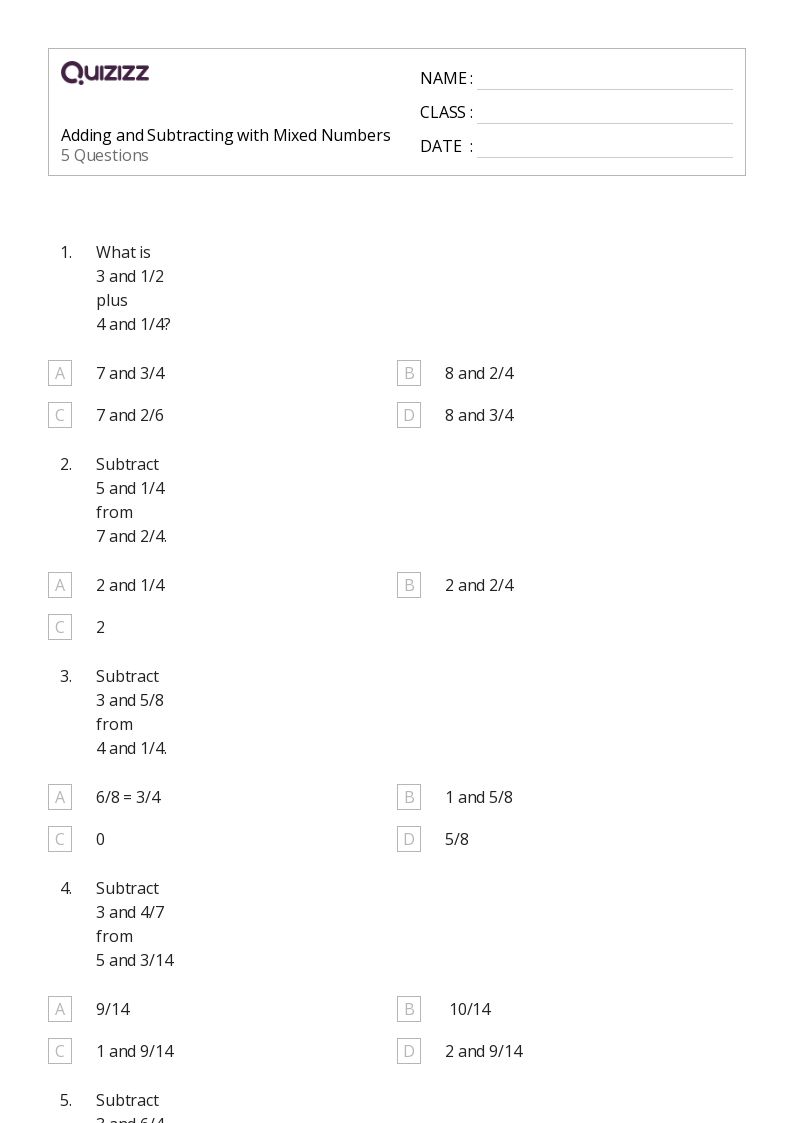Click the CLASS blank line field
Image resolution: width=794 pixels, height=1123 pixels.
click(605, 114)
